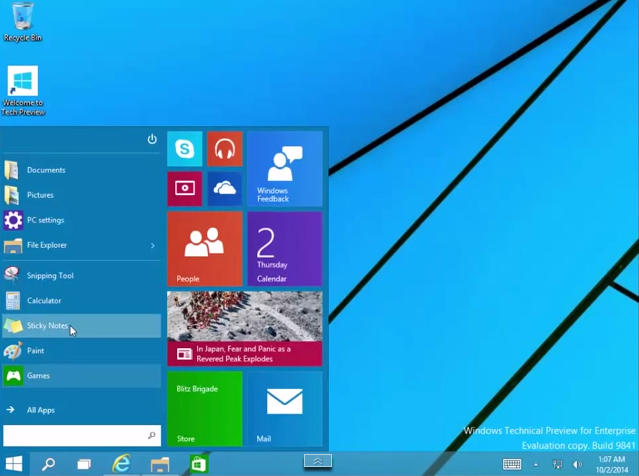This screenshot has width=639, height=476.
Task: Open the news tile about Japan
Action: (245, 328)
